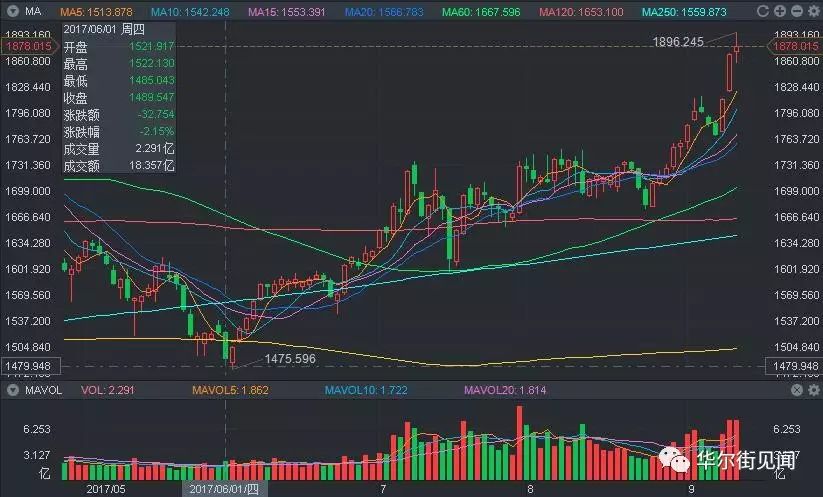Click the MAVOL10: 1.722 label

[366, 390]
